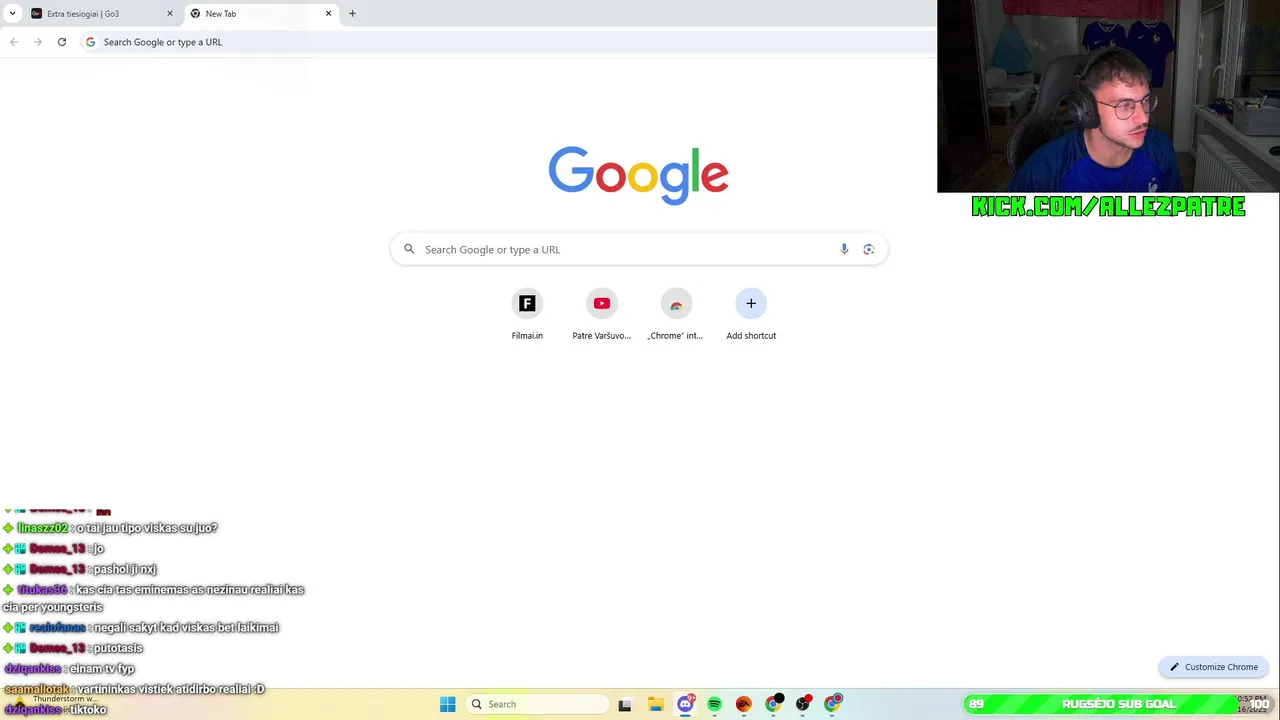1280x720 pixels.
Task: Click chat message 'einam tv fyp'
Action: tap(102, 669)
